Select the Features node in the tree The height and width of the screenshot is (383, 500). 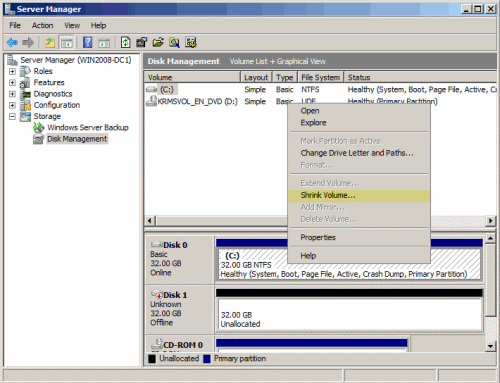coord(49,82)
